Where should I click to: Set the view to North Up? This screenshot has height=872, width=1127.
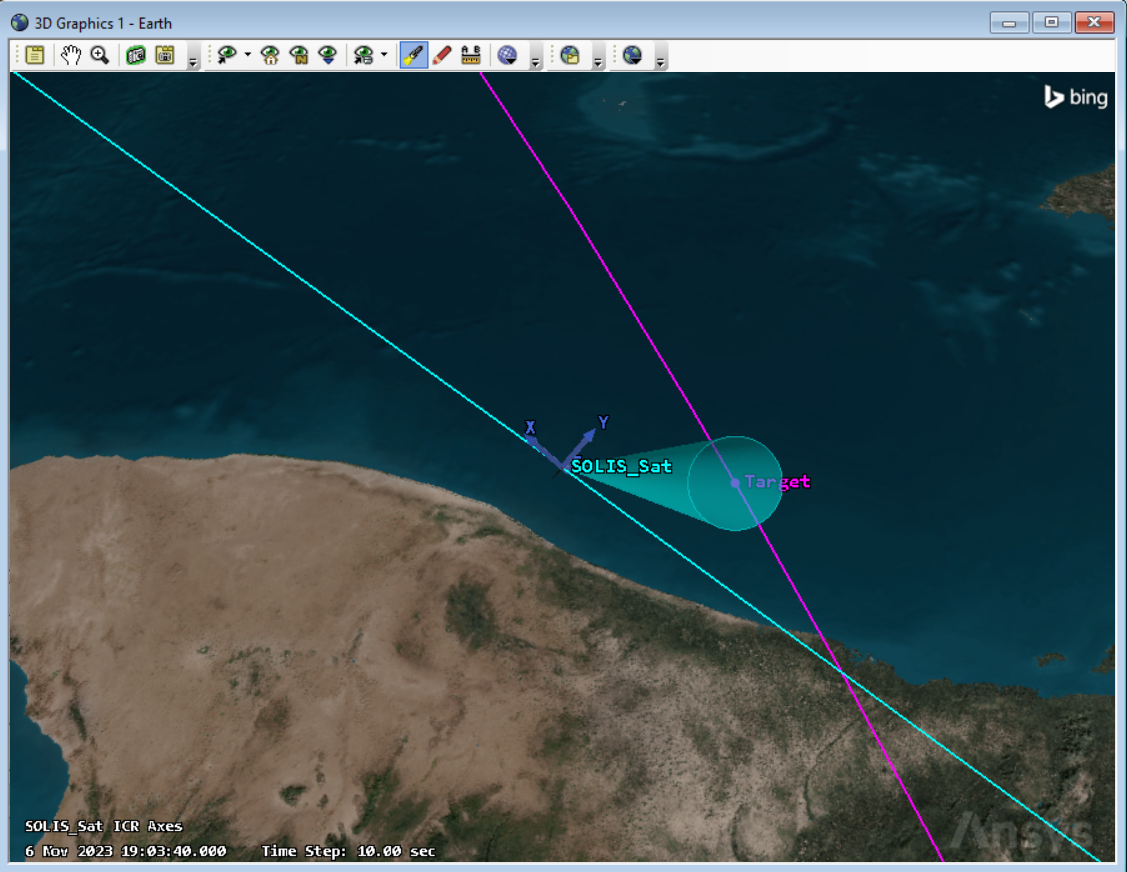click(x=296, y=55)
